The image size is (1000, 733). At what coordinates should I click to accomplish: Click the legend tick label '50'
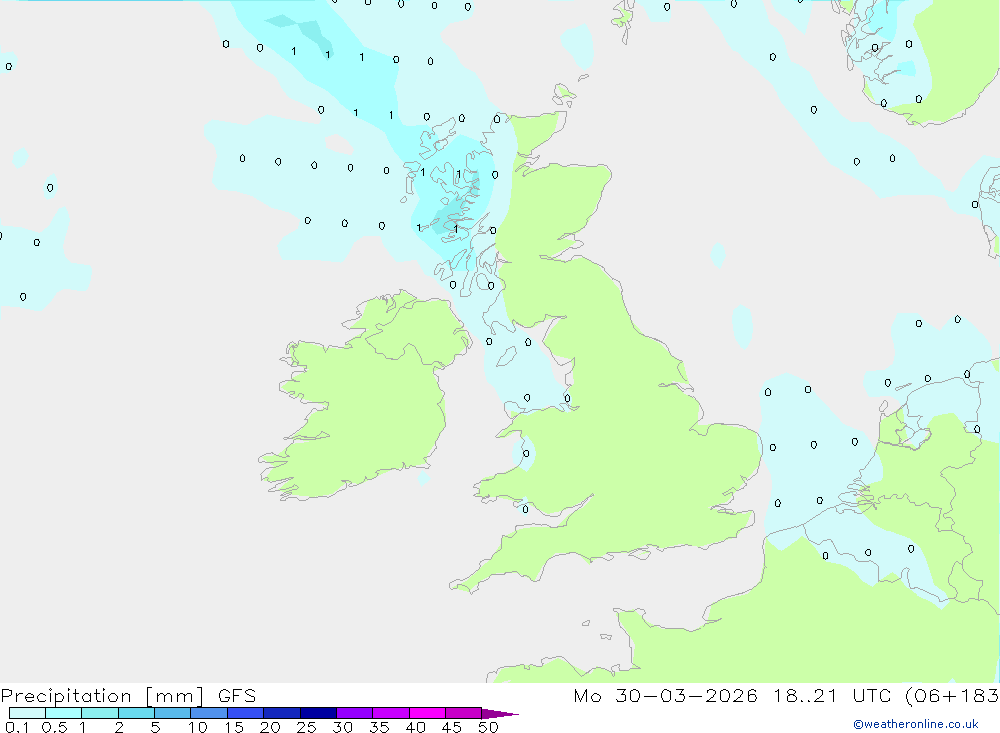(488, 727)
